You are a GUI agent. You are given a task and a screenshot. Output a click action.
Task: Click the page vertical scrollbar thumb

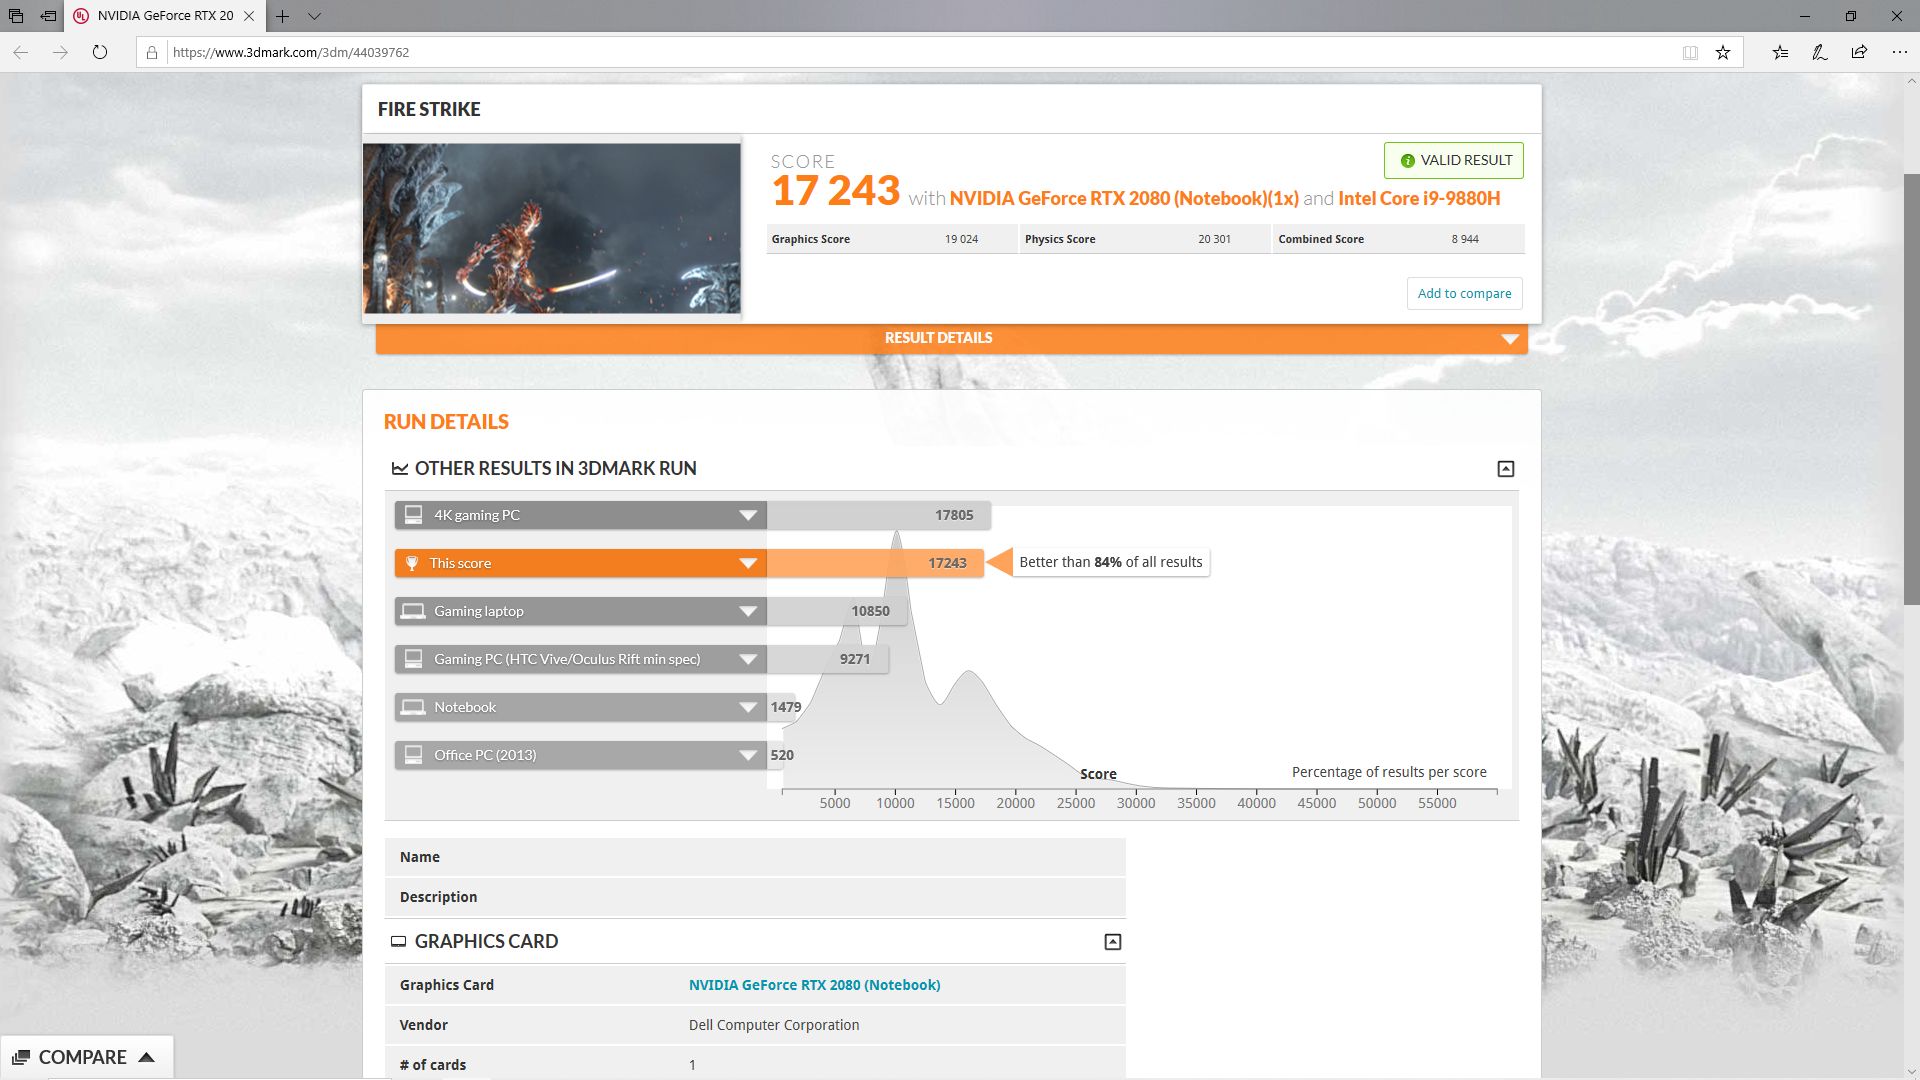1911,390
